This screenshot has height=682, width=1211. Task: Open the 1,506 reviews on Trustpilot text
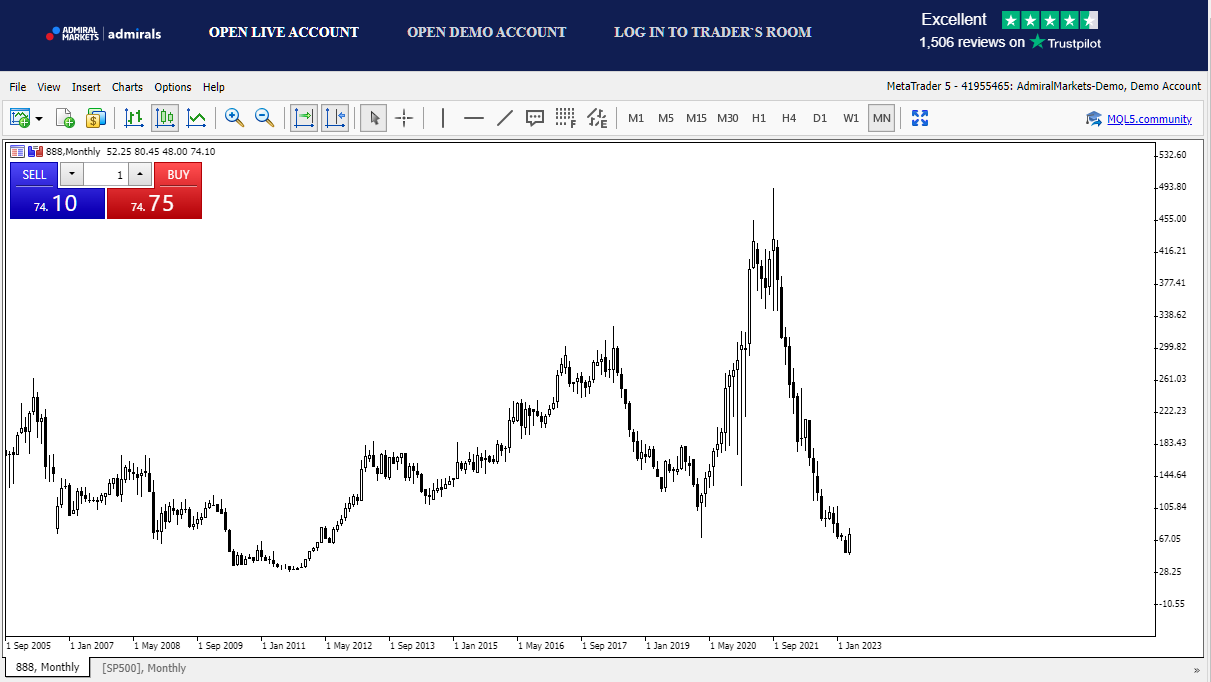[x=1010, y=42]
